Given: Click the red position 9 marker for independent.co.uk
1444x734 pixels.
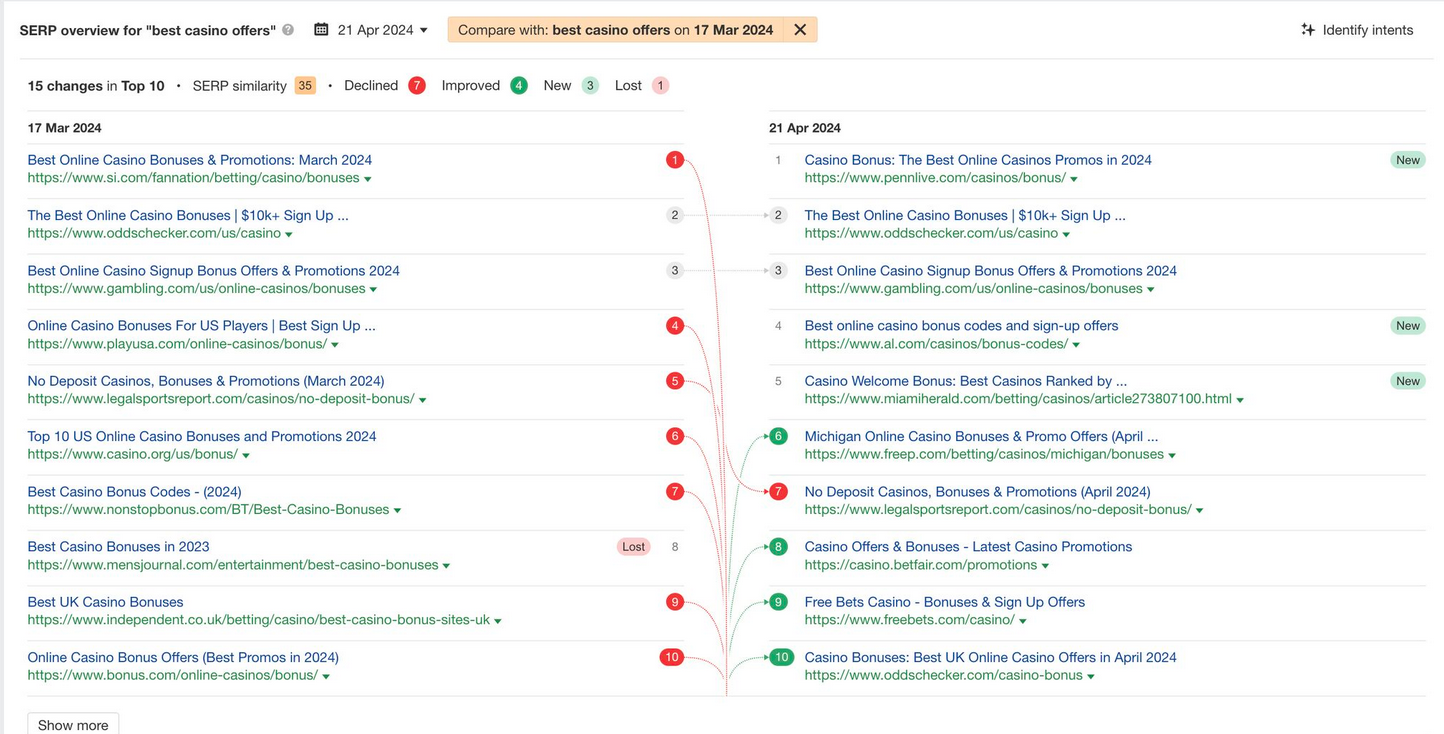Looking at the screenshot, I should tap(675, 602).
